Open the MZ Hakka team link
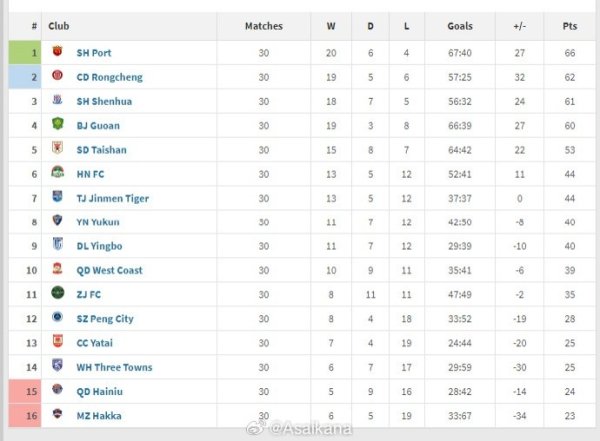 click(98, 415)
